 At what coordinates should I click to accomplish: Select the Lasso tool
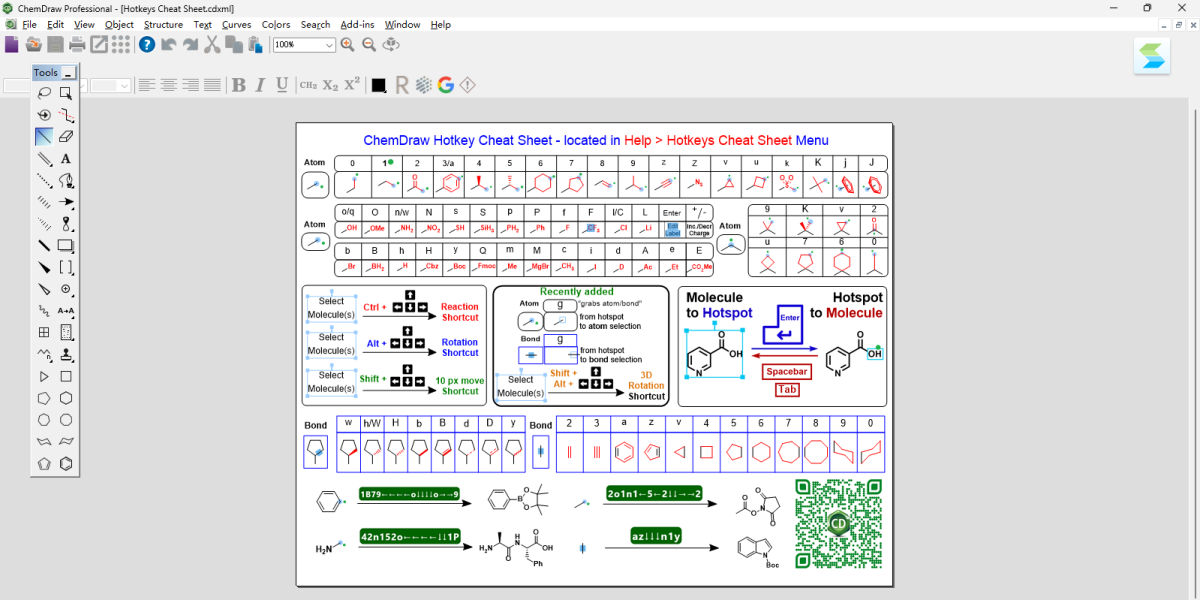[x=44, y=93]
